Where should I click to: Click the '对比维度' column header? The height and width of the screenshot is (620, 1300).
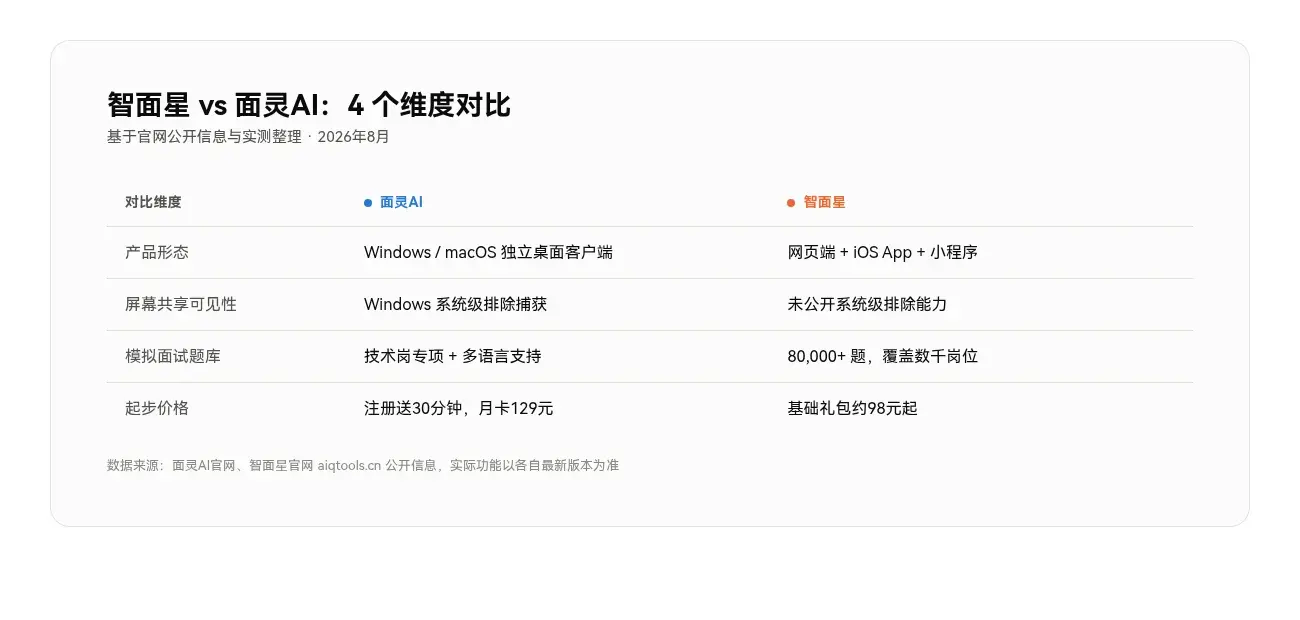[153, 202]
